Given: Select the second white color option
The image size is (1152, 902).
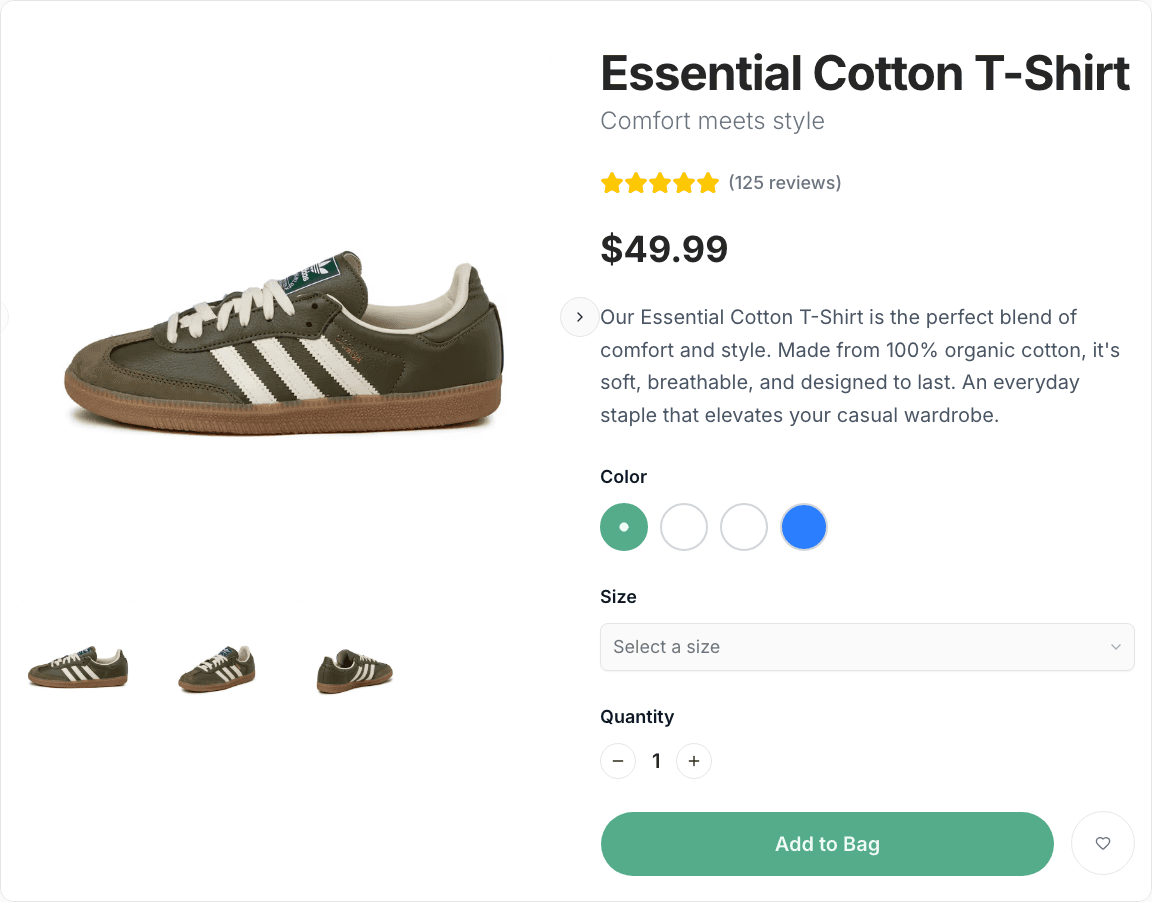Looking at the screenshot, I should 744,527.
